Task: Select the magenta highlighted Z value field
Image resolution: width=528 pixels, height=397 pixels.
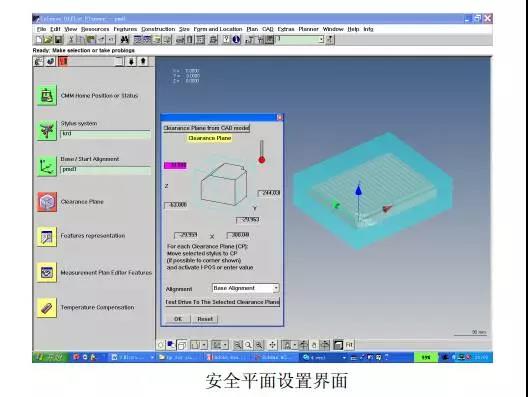Action: (175, 165)
